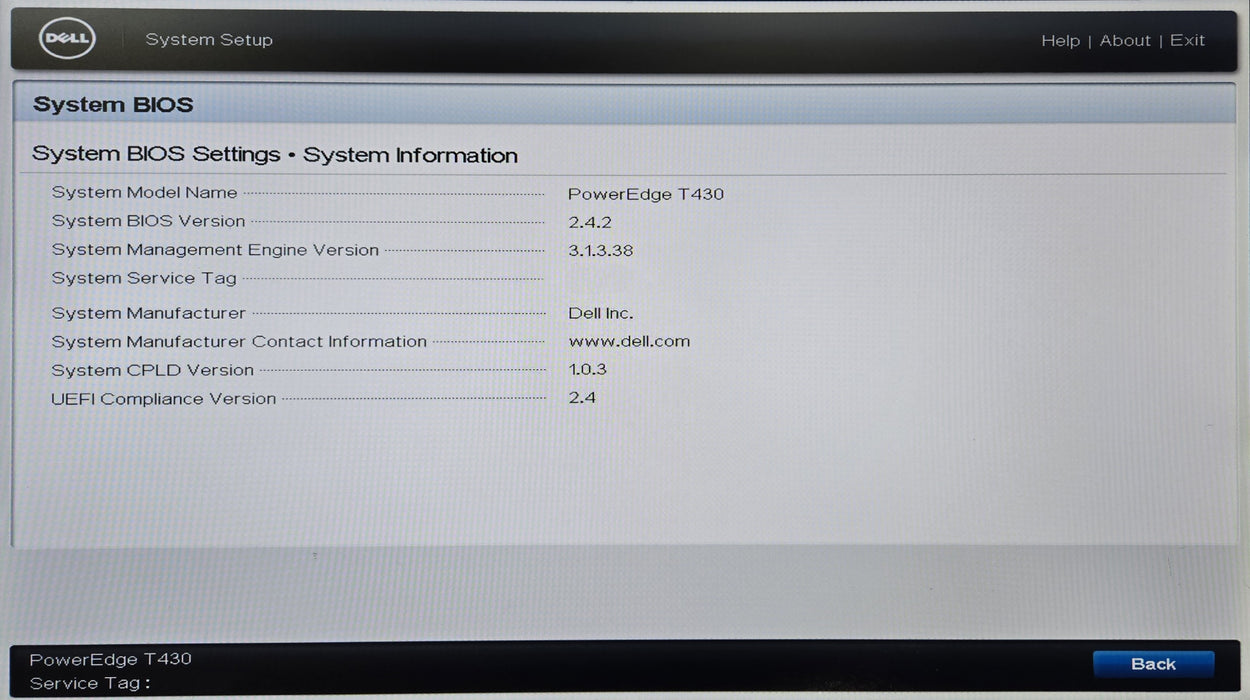Select the System CPLD Version label

click(153, 370)
